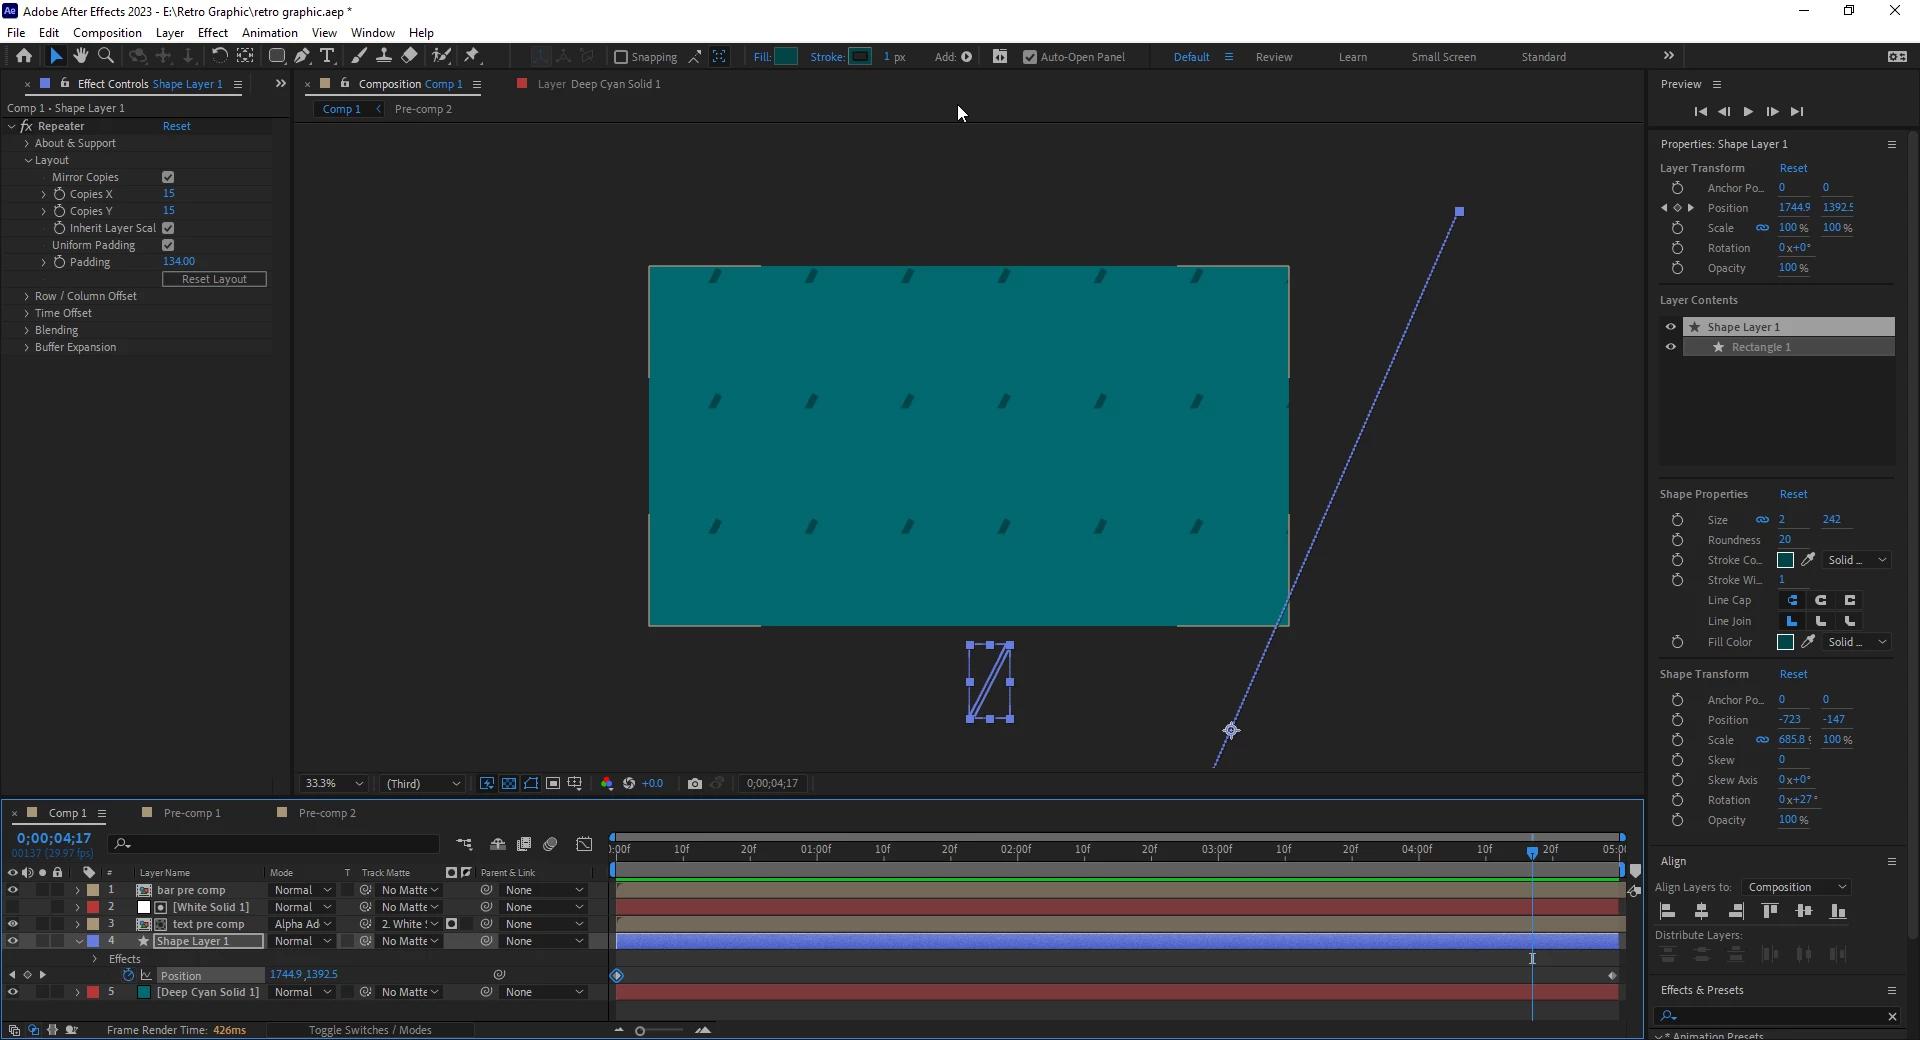Open the Effect menu
This screenshot has height=1040, width=1920.
click(x=213, y=33)
